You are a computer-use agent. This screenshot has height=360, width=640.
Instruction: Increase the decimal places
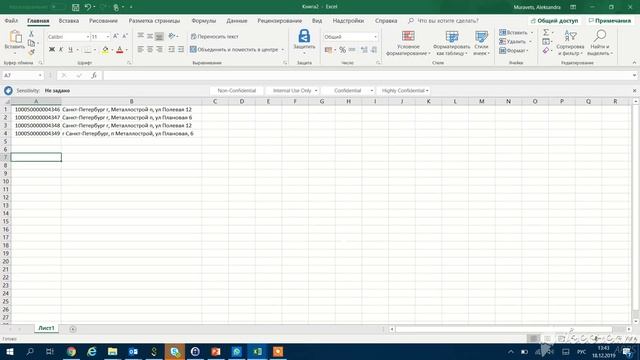point(364,50)
